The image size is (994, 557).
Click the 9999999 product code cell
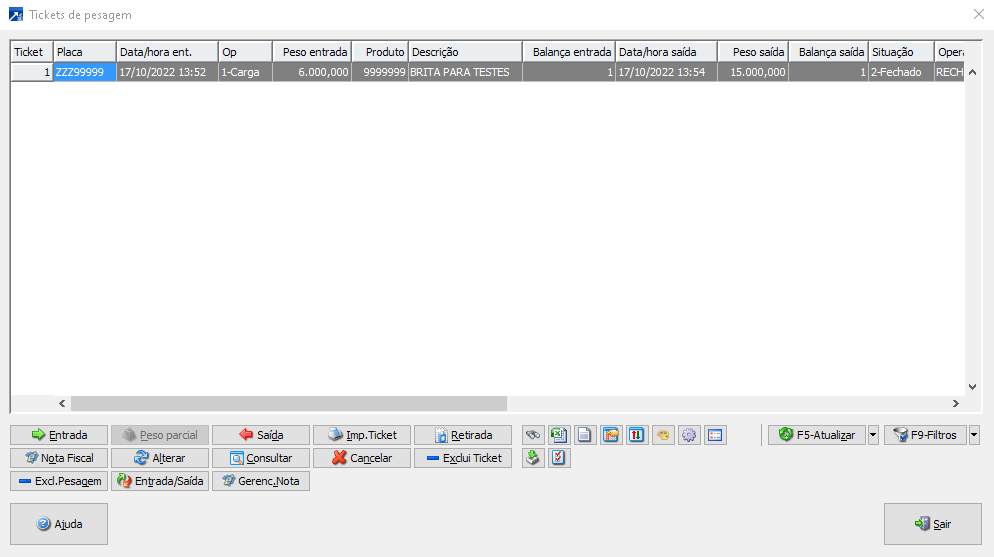pyautogui.click(x=380, y=72)
